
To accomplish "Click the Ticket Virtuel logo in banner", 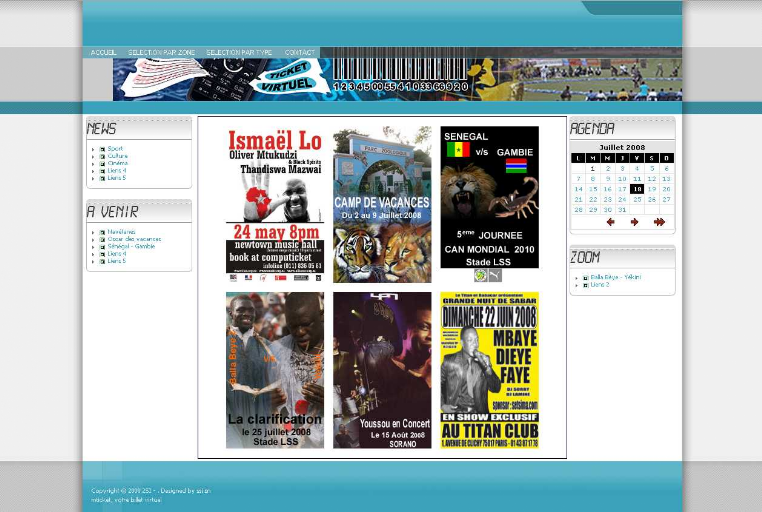I will click(x=288, y=78).
